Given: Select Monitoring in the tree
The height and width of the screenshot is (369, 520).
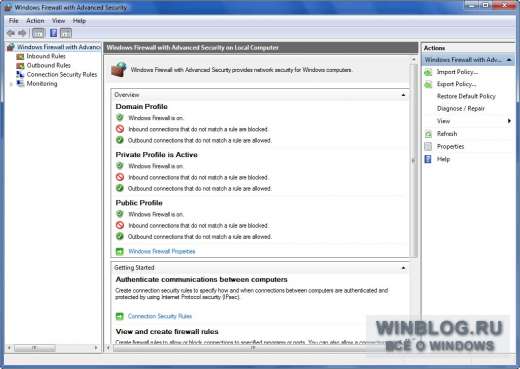Looking at the screenshot, I should coord(42,84).
